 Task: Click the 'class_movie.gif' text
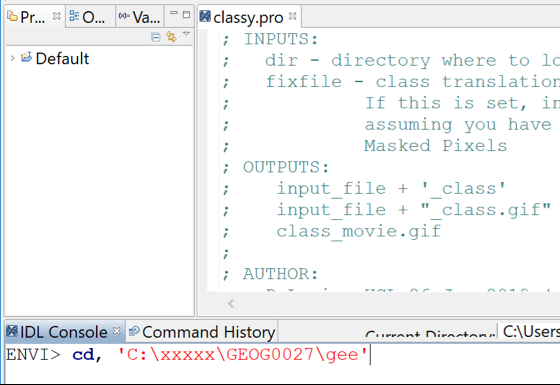359,231
